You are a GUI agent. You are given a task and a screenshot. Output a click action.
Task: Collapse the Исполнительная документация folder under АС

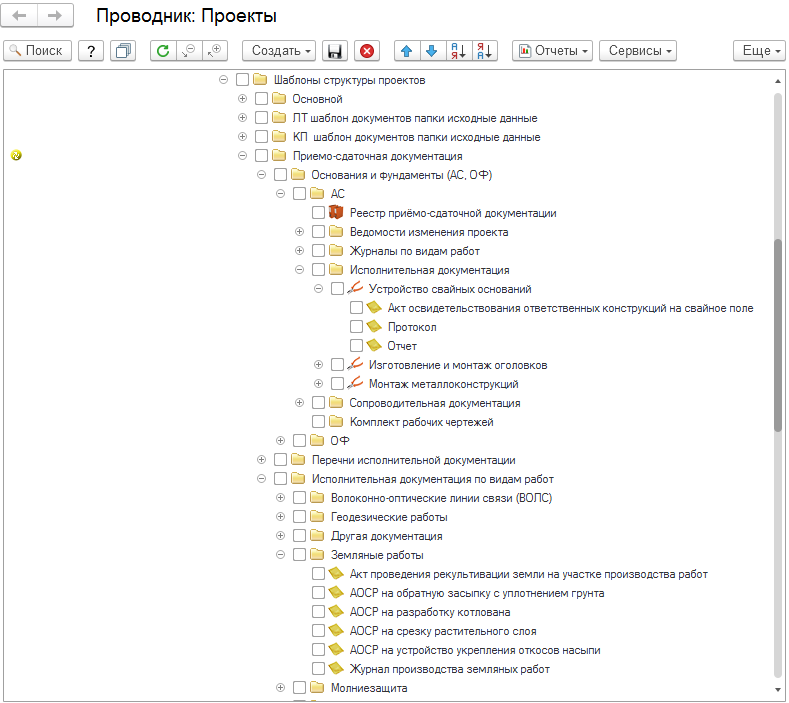pyautogui.click(x=299, y=270)
